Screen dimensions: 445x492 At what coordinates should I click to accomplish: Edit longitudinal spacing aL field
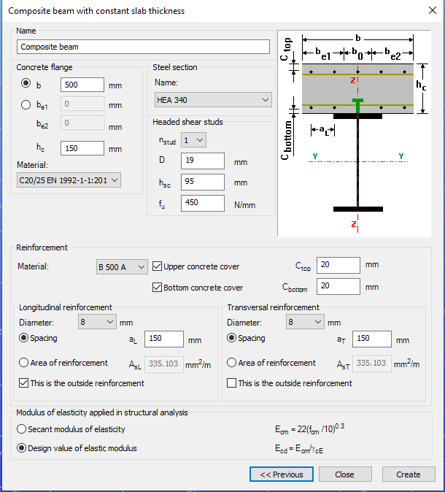pyautogui.click(x=164, y=339)
